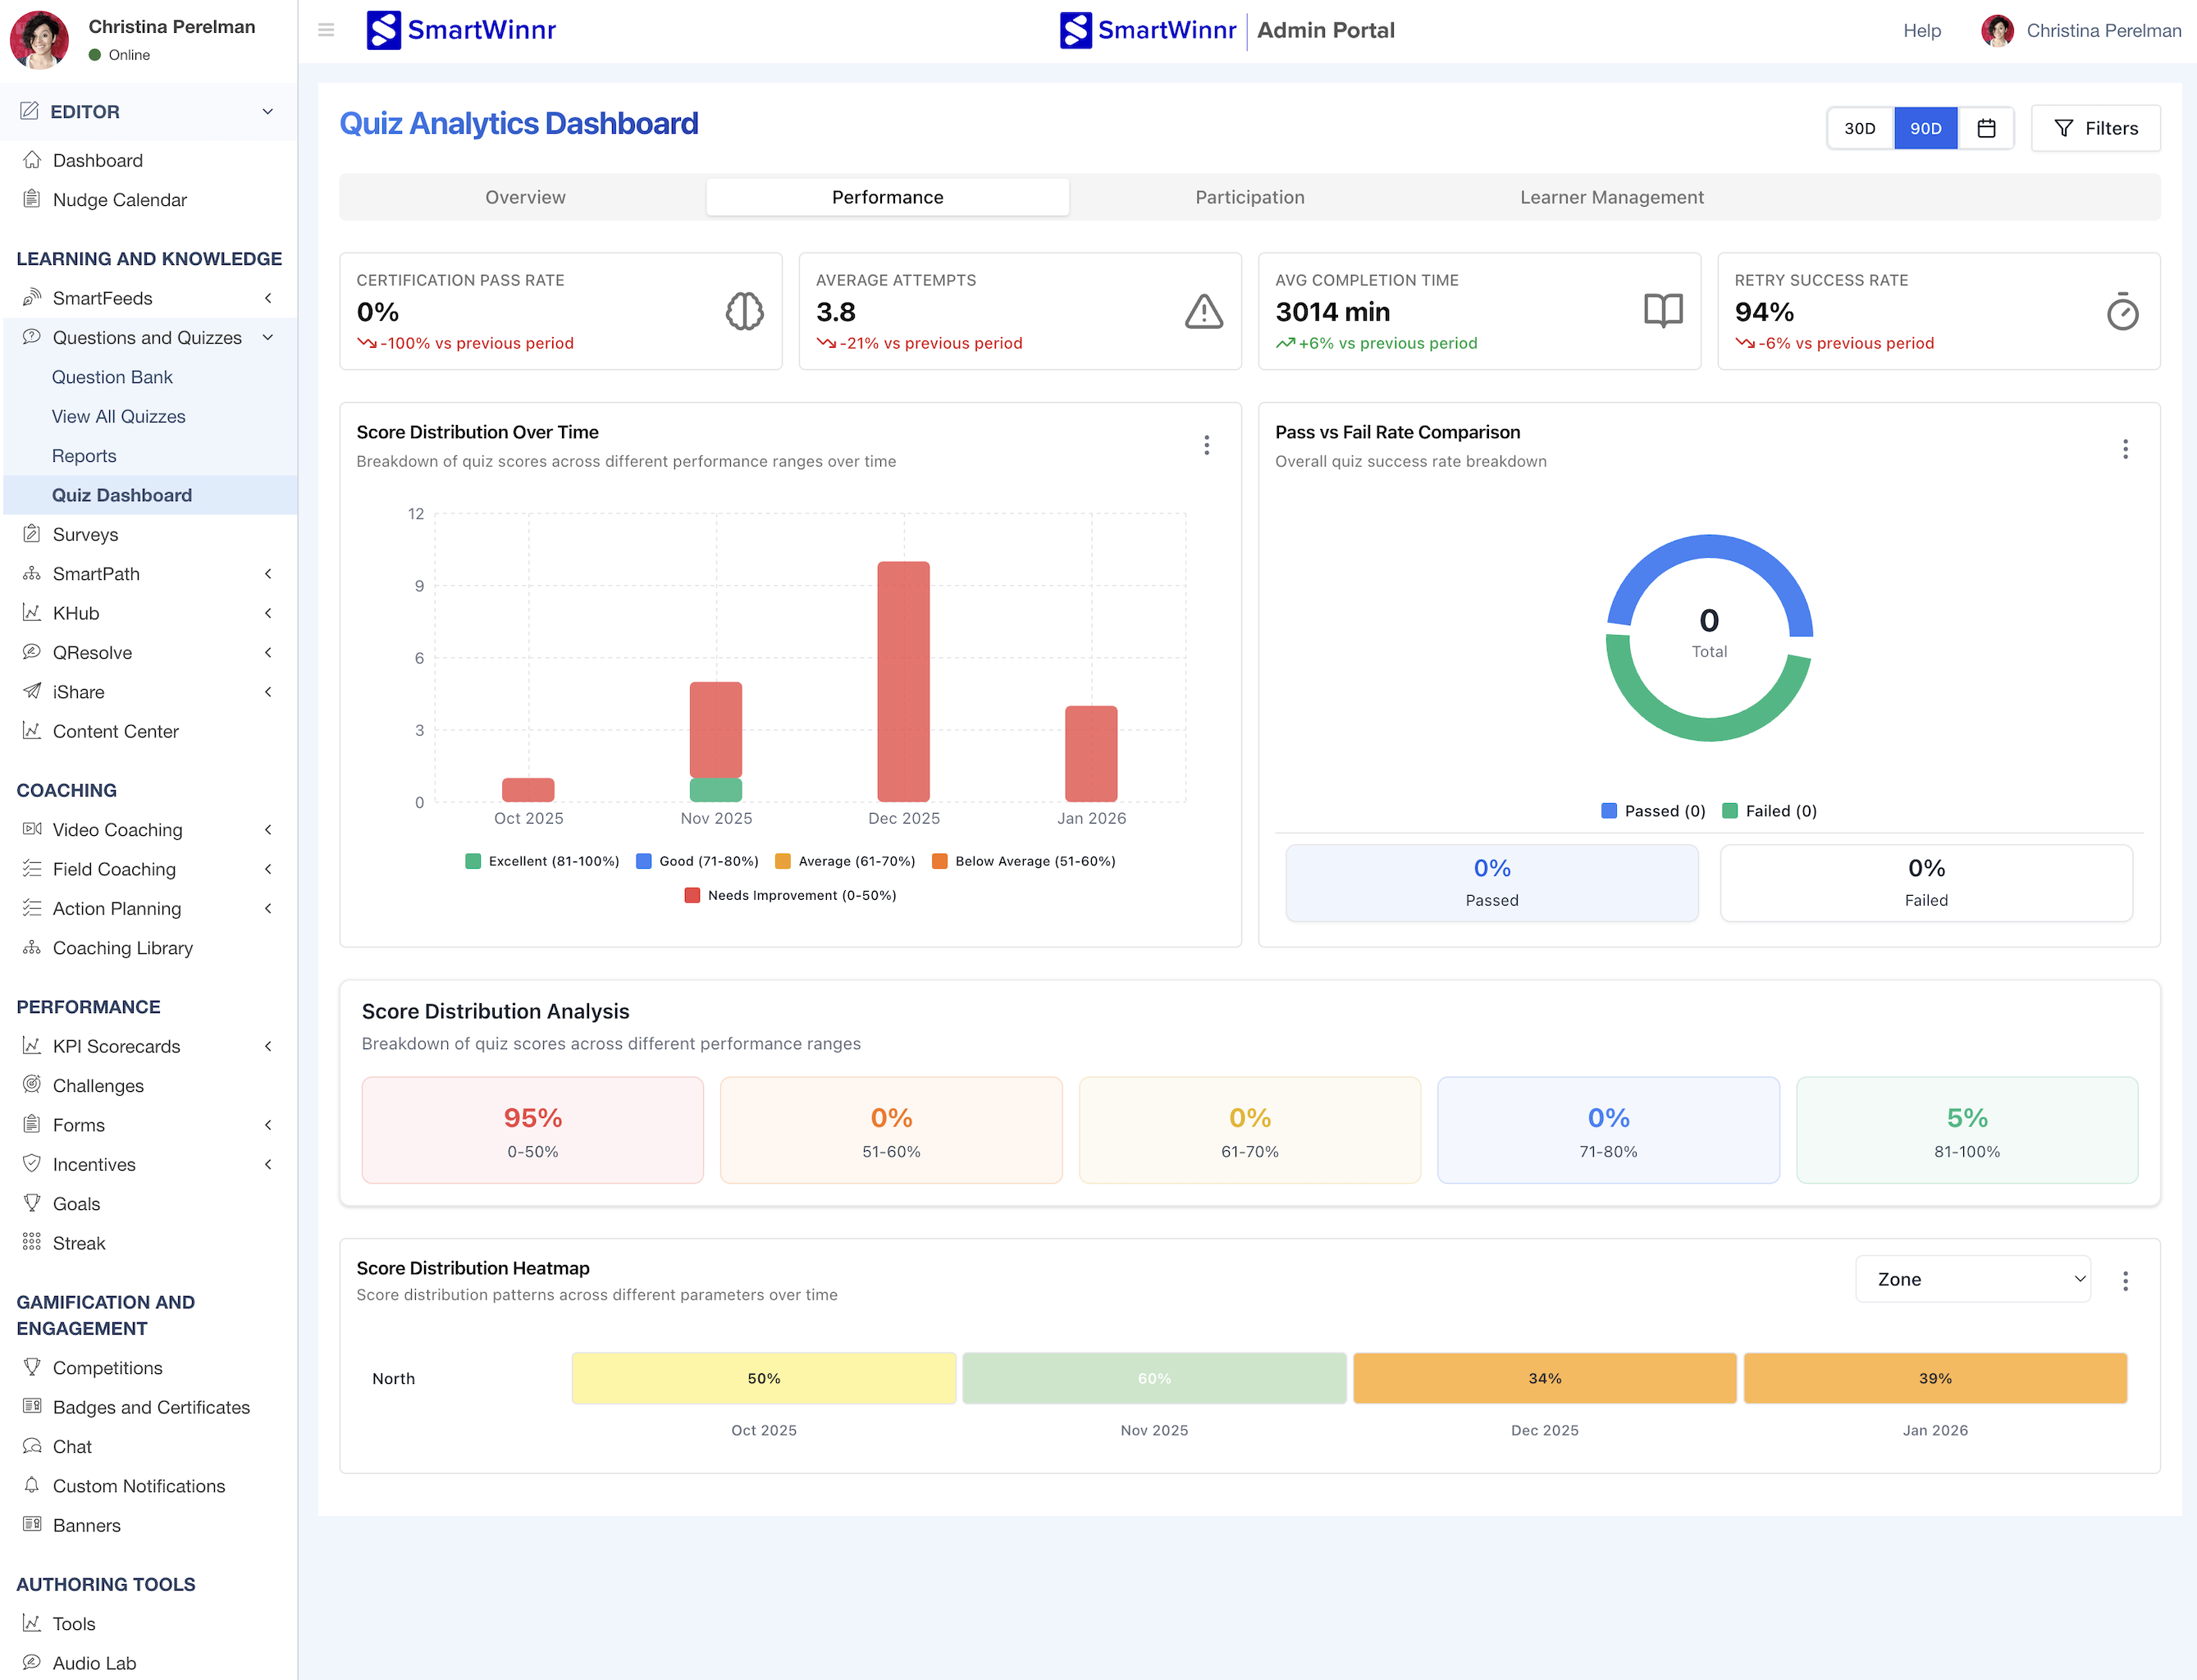Click the Passed legend color swatch

pyautogui.click(x=1608, y=811)
